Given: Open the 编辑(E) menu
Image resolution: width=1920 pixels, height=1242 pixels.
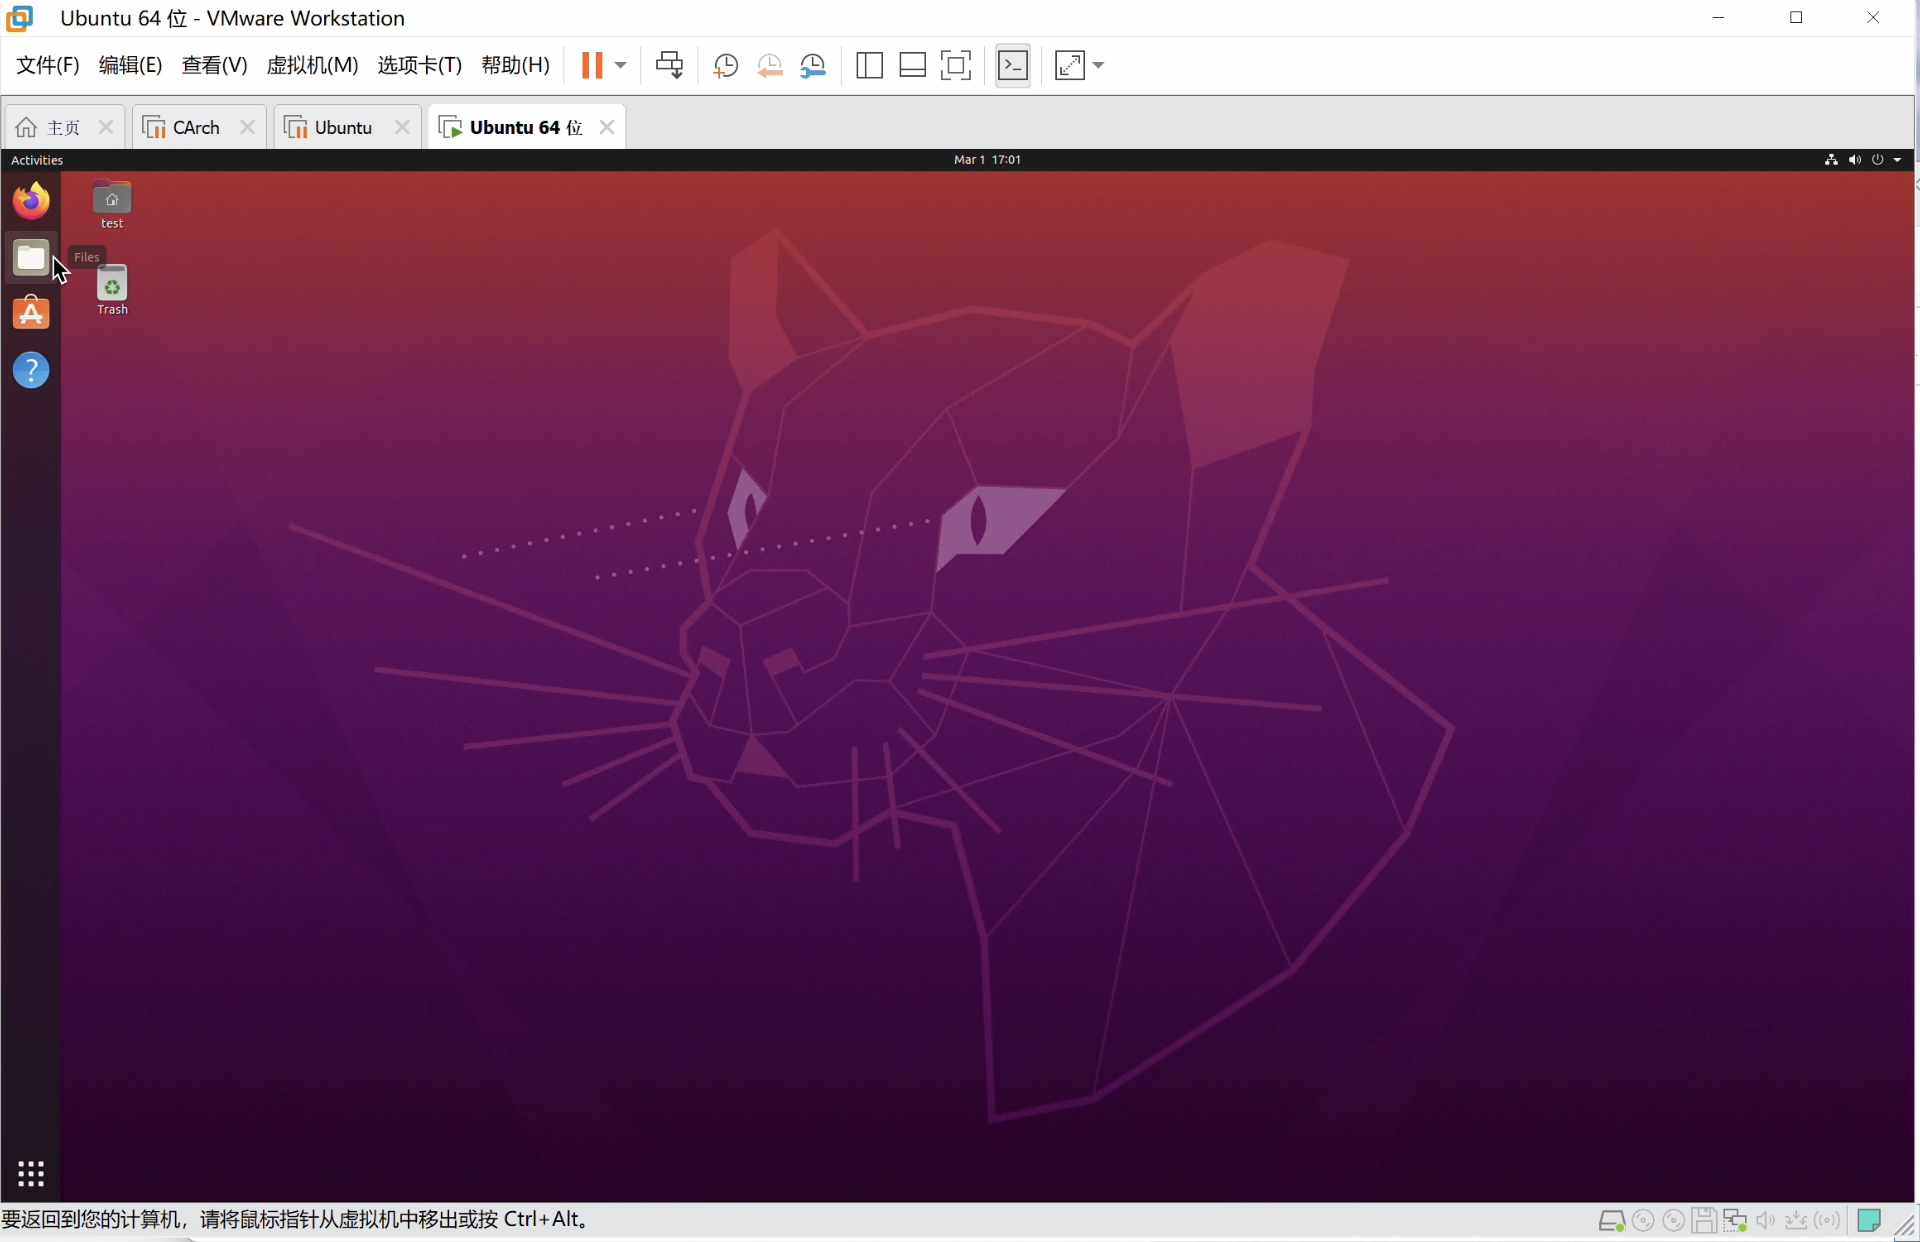Looking at the screenshot, I should tap(130, 65).
